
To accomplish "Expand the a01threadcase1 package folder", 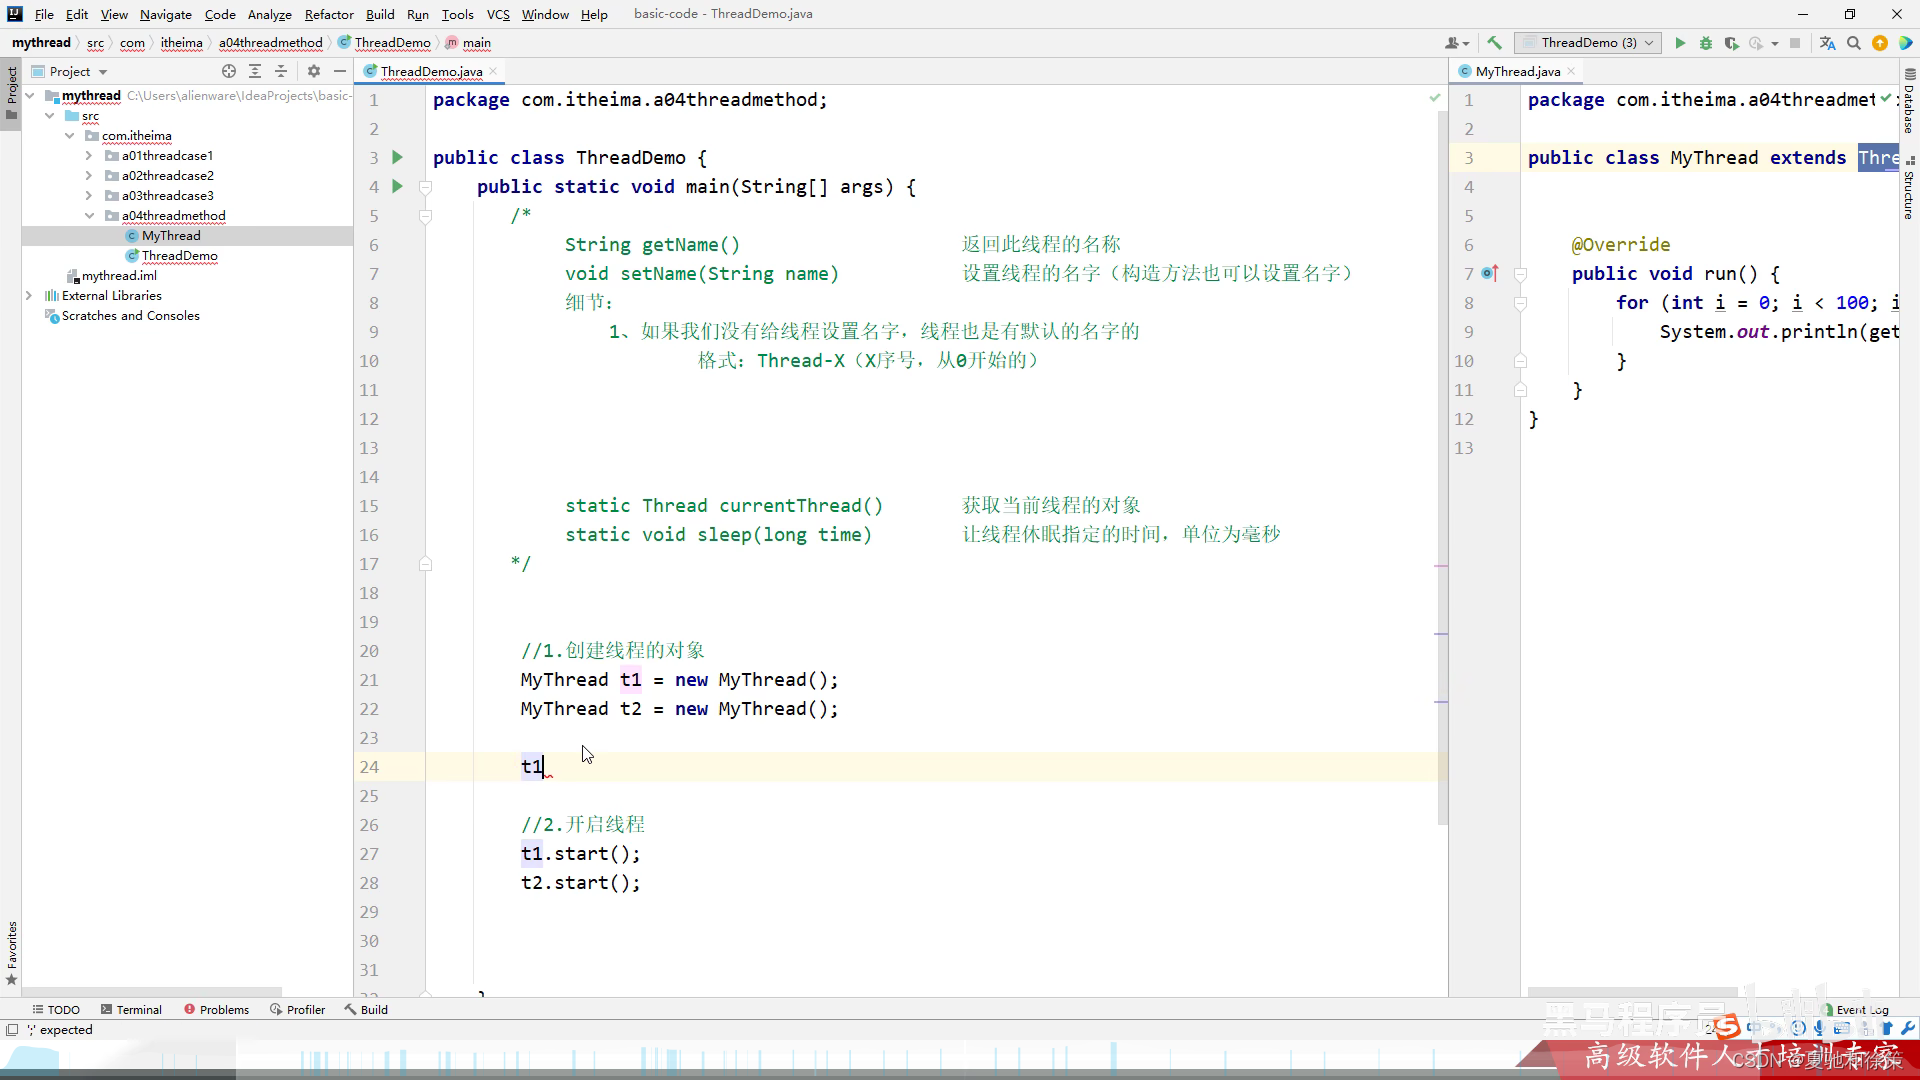I will pyautogui.click(x=89, y=156).
